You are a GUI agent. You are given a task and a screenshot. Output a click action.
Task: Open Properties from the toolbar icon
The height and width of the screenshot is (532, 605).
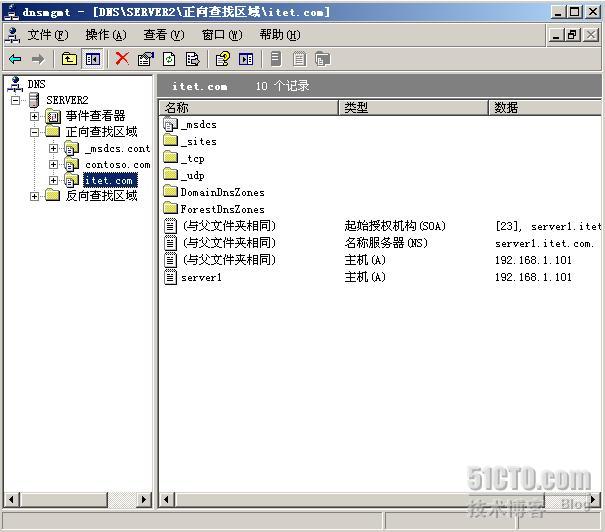145,59
